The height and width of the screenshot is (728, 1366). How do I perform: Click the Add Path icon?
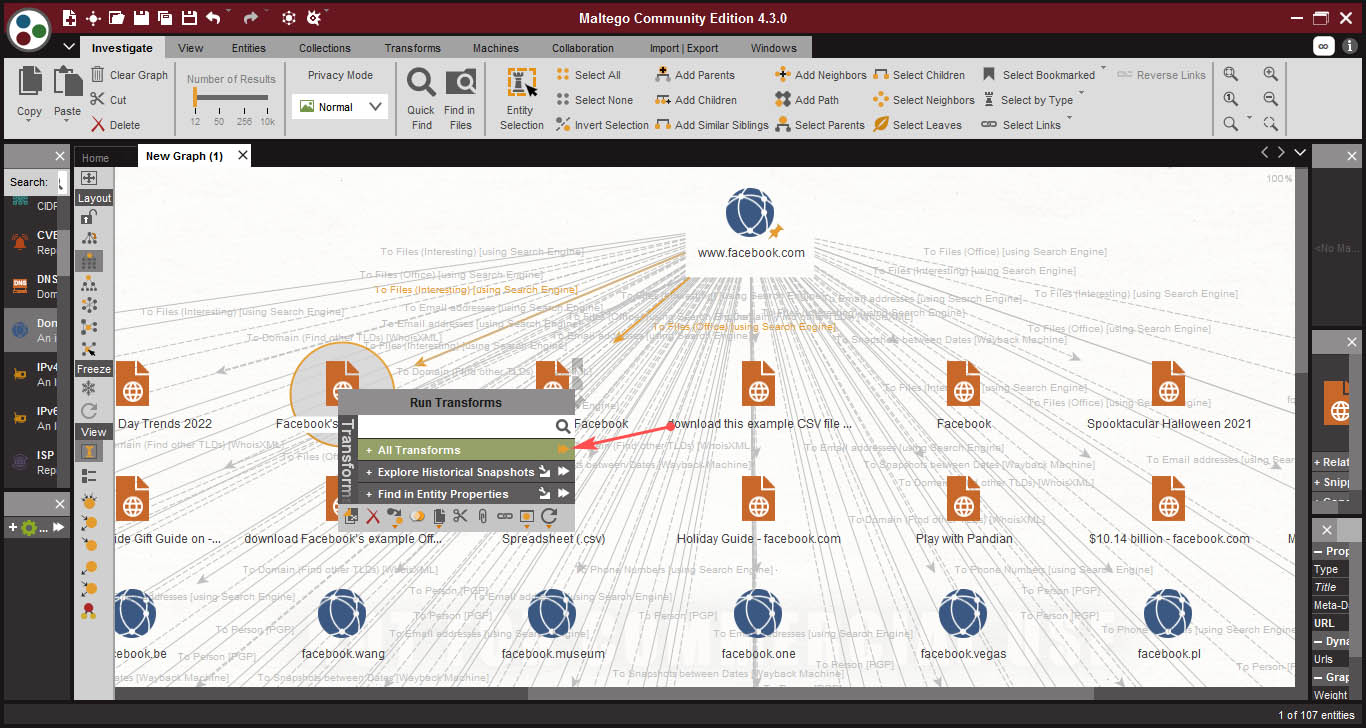pyautogui.click(x=783, y=100)
